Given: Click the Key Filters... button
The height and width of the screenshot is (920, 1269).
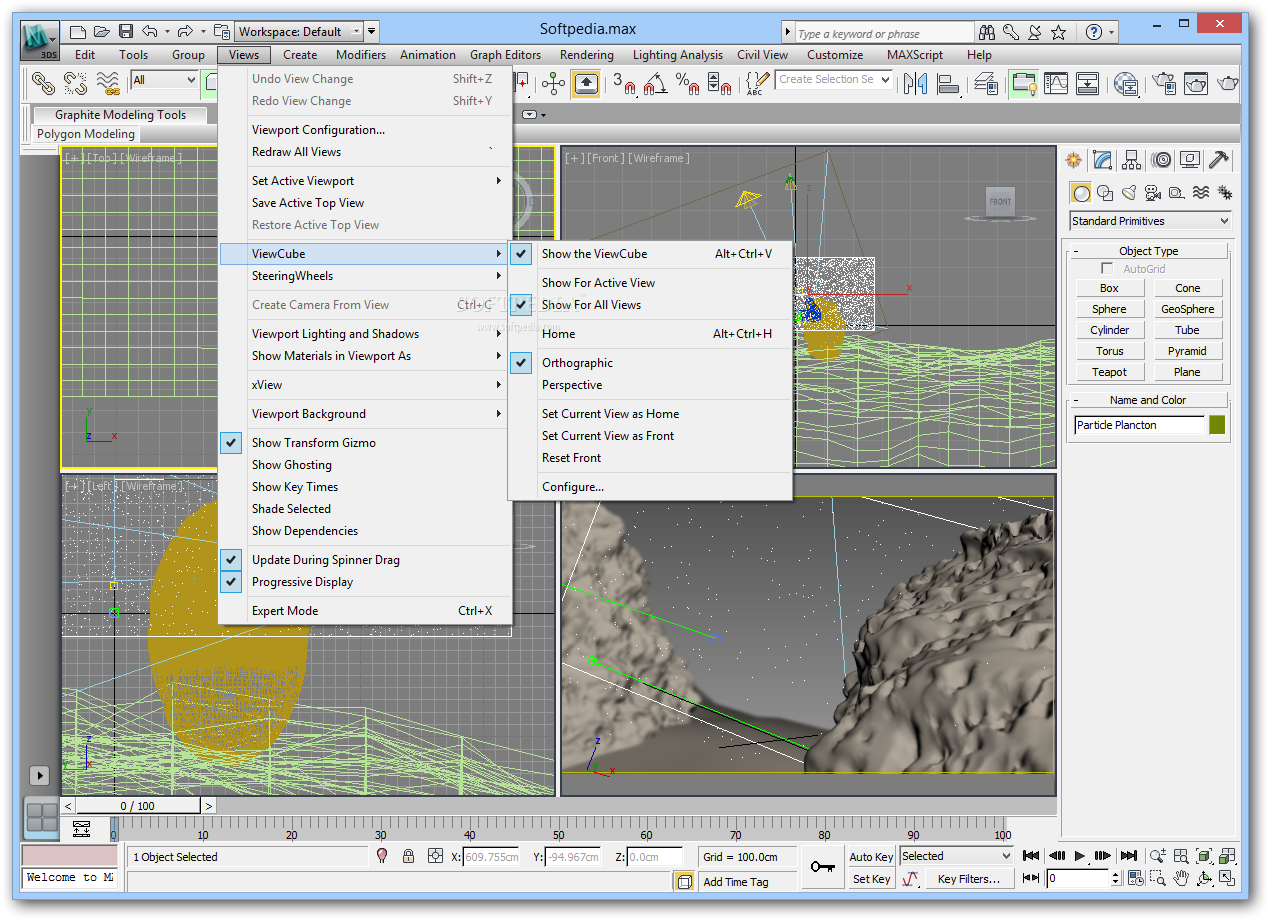Looking at the screenshot, I should click(969, 879).
